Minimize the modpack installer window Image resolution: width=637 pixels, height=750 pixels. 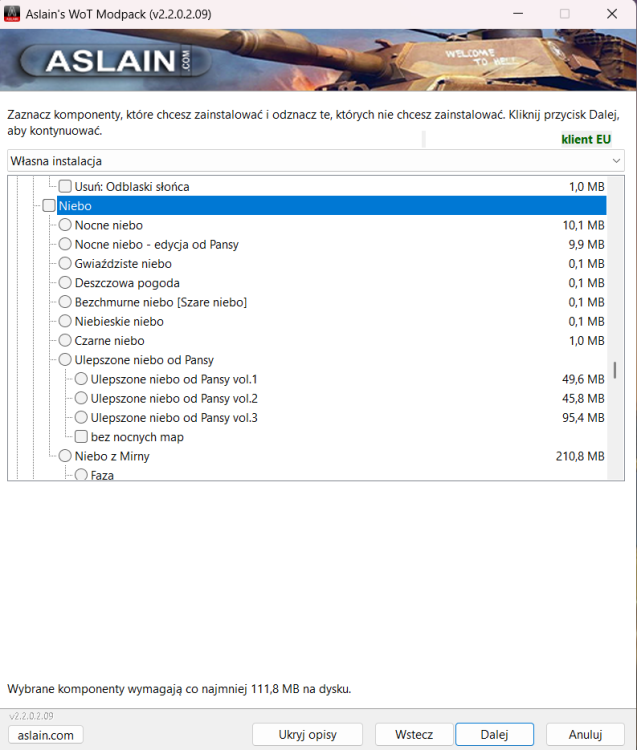coord(518,14)
